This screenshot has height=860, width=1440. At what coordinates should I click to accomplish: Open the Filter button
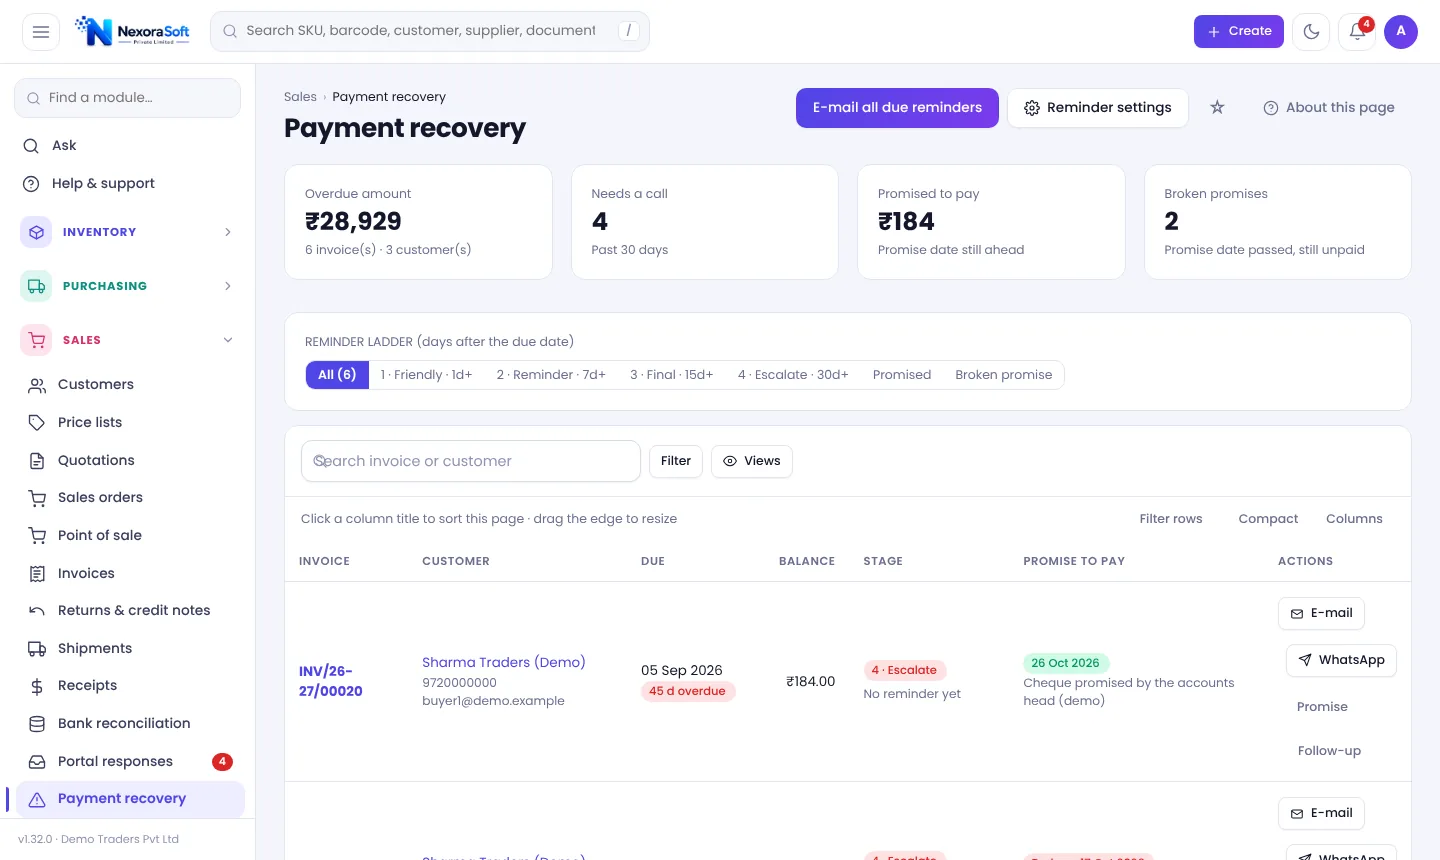click(x=676, y=461)
